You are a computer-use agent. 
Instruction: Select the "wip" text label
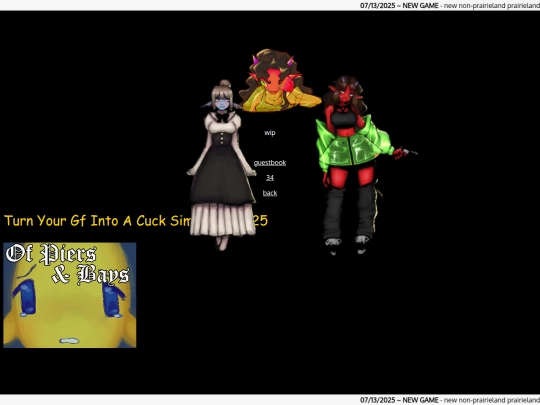pyautogui.click(x=270, y=133)
